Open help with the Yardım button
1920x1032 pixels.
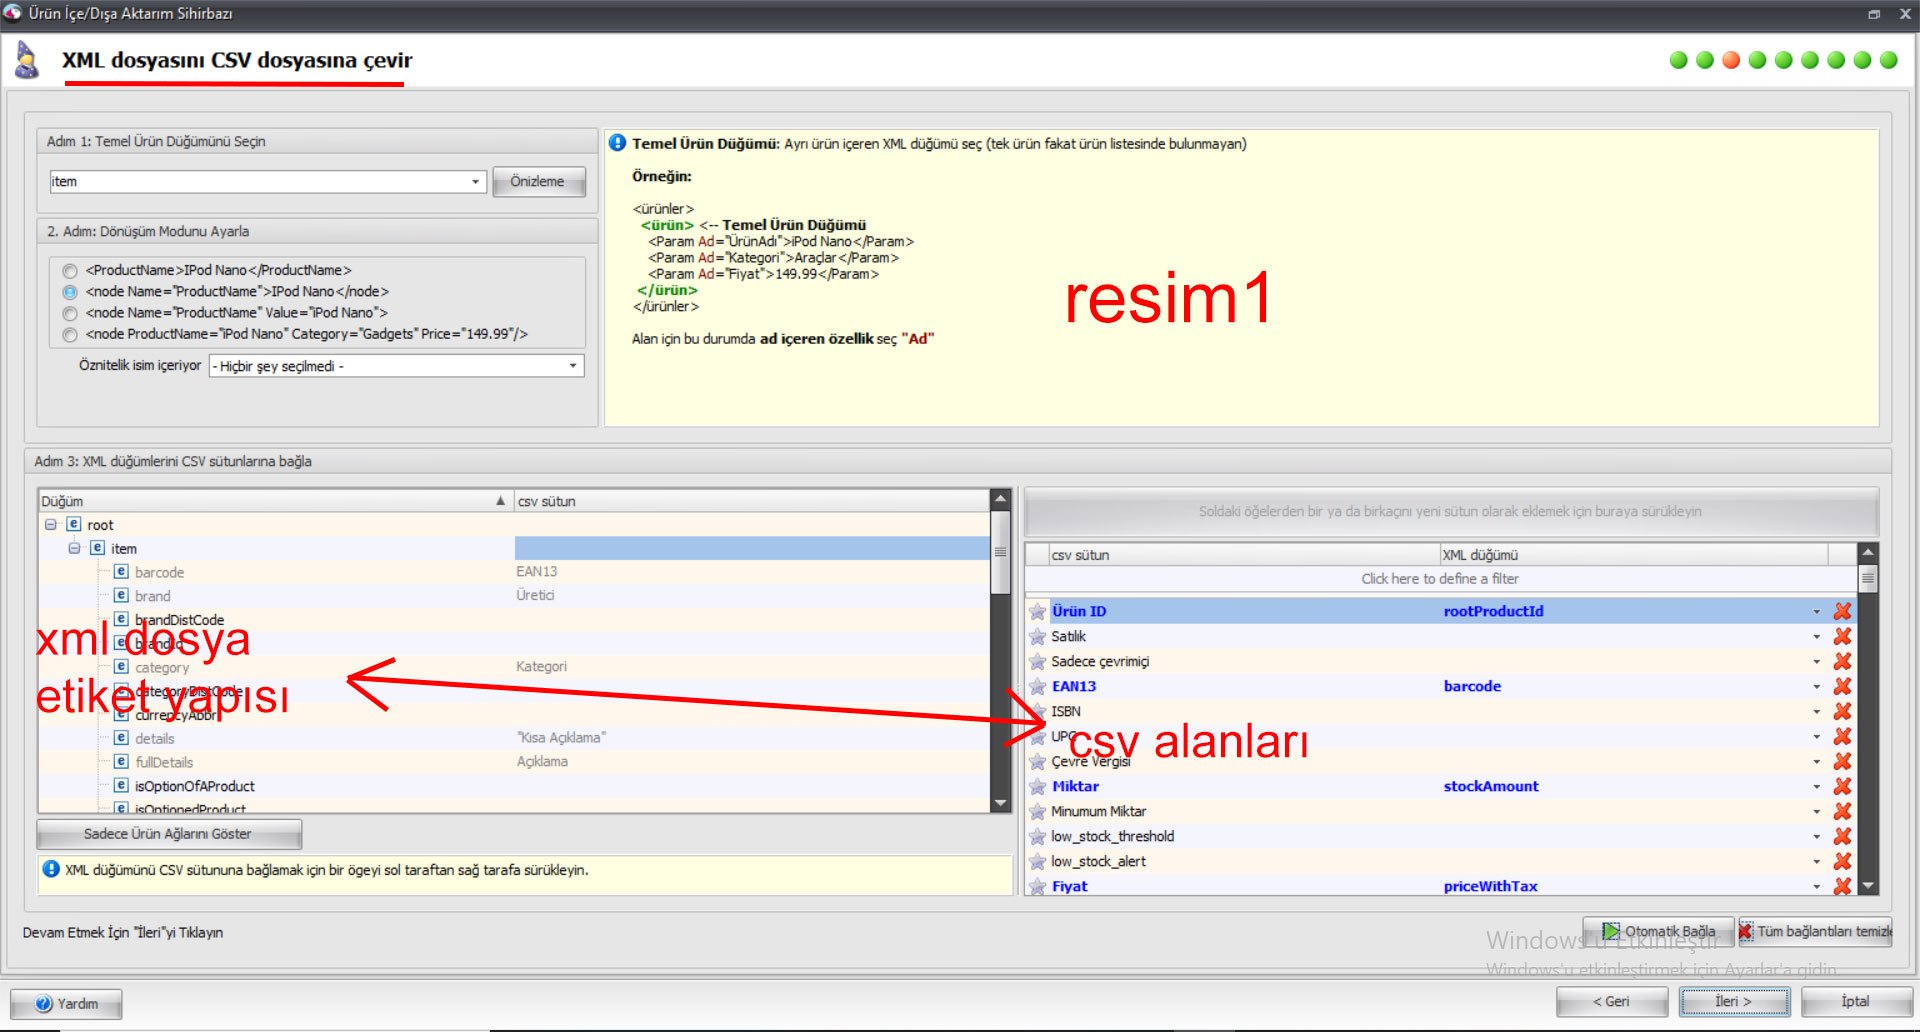coord(66,1004)
